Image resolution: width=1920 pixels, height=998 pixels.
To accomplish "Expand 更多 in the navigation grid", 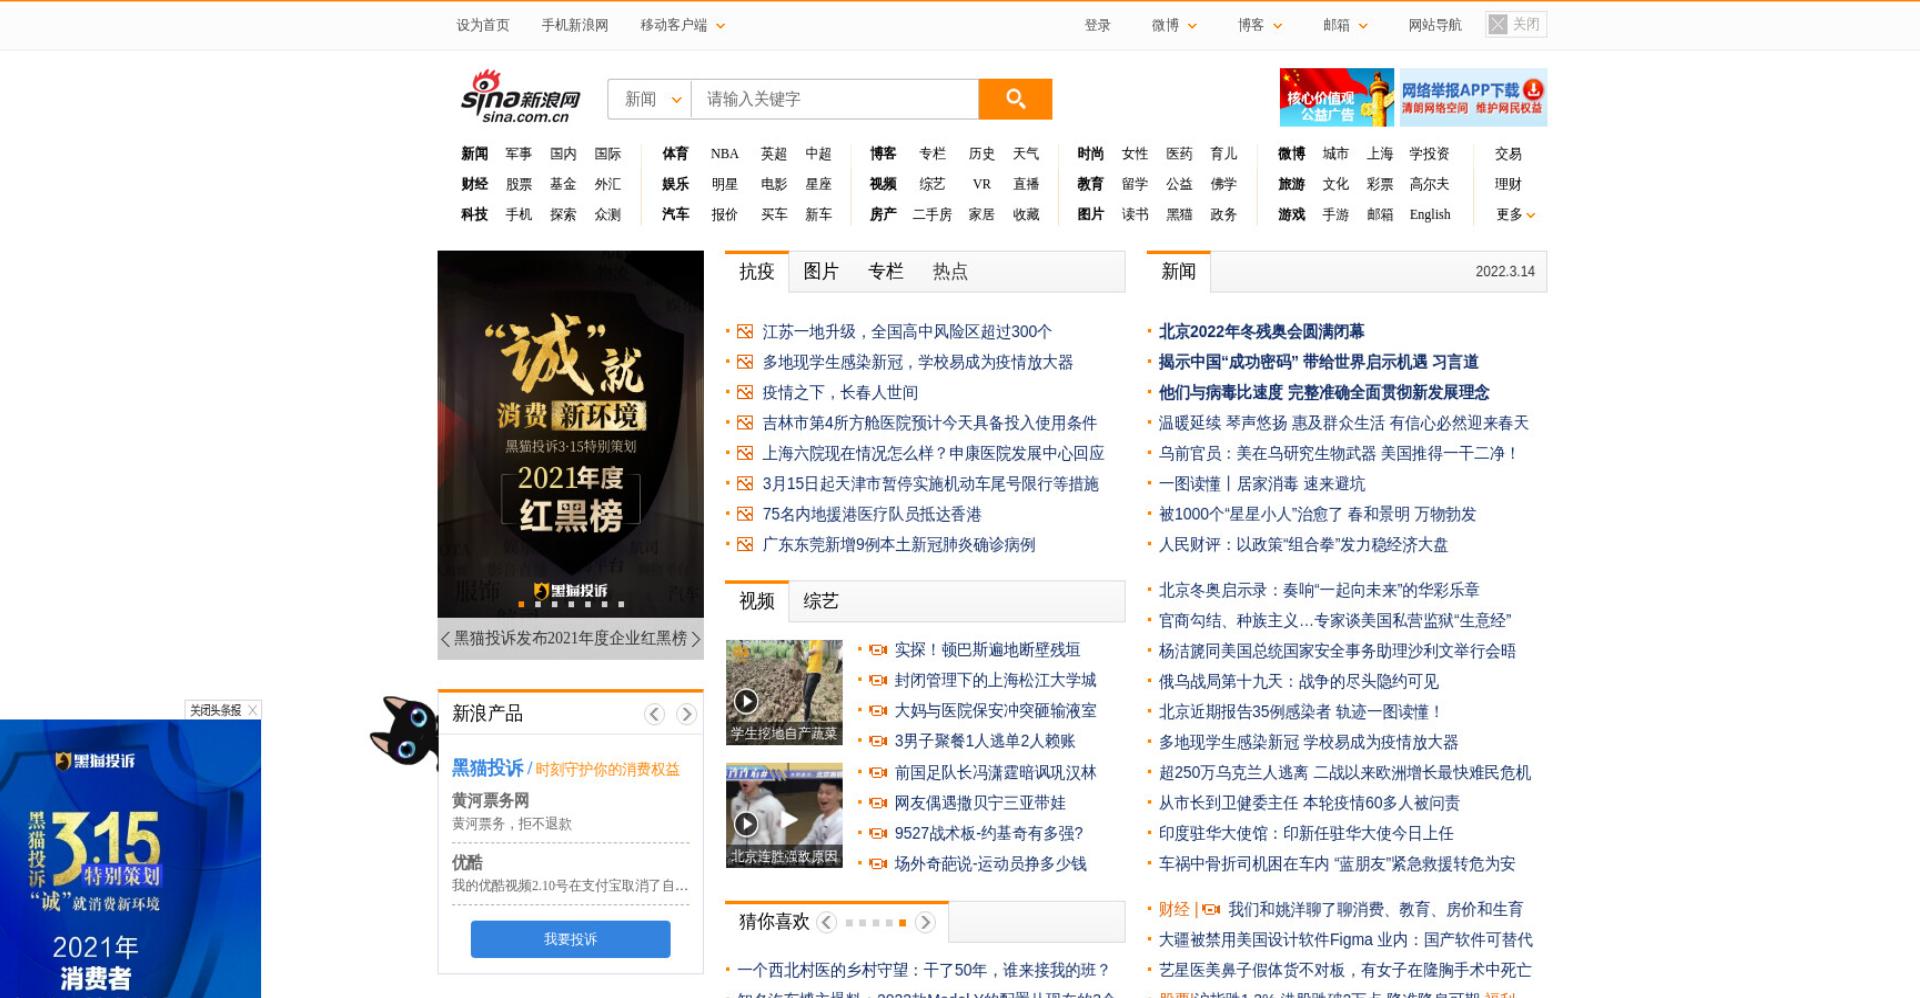I will (x=1515, y=215).
